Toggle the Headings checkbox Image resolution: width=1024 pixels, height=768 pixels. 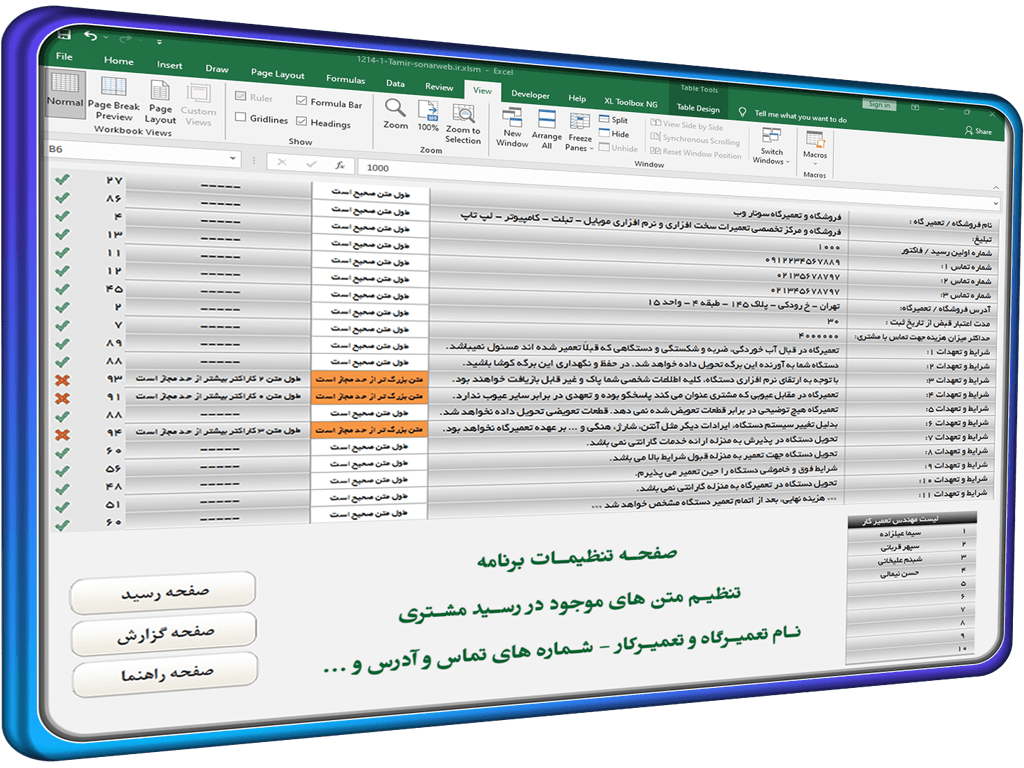pos(301,121)
